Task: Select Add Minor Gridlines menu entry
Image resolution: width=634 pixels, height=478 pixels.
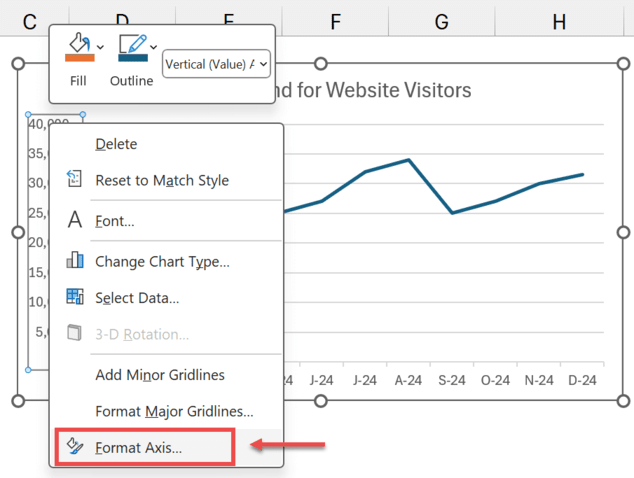Action: coord(159,375)
